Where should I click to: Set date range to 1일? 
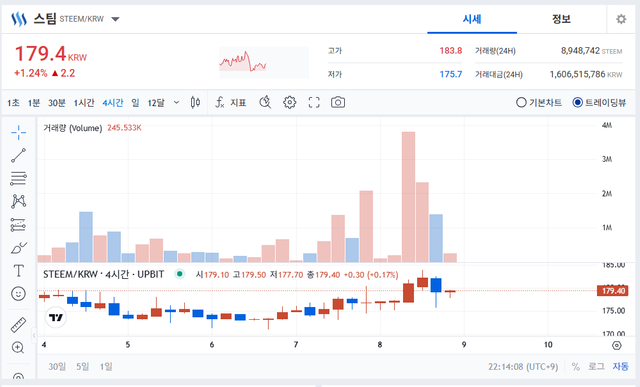[106, 367]
